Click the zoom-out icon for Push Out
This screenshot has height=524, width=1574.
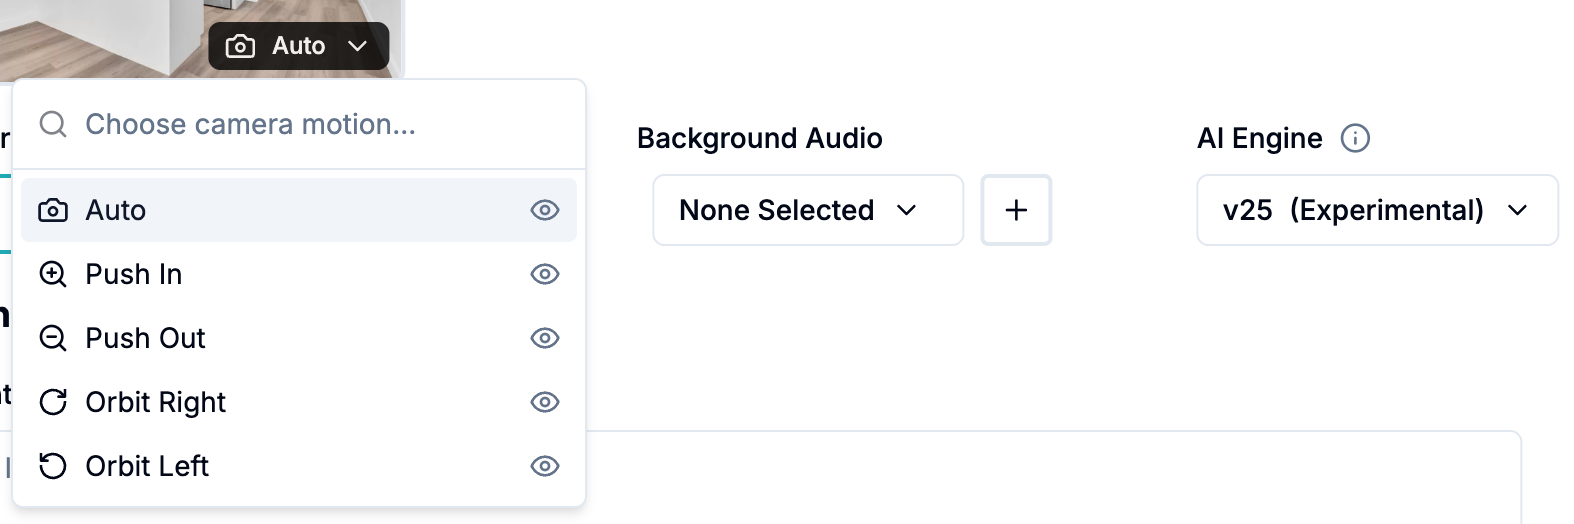53,339
